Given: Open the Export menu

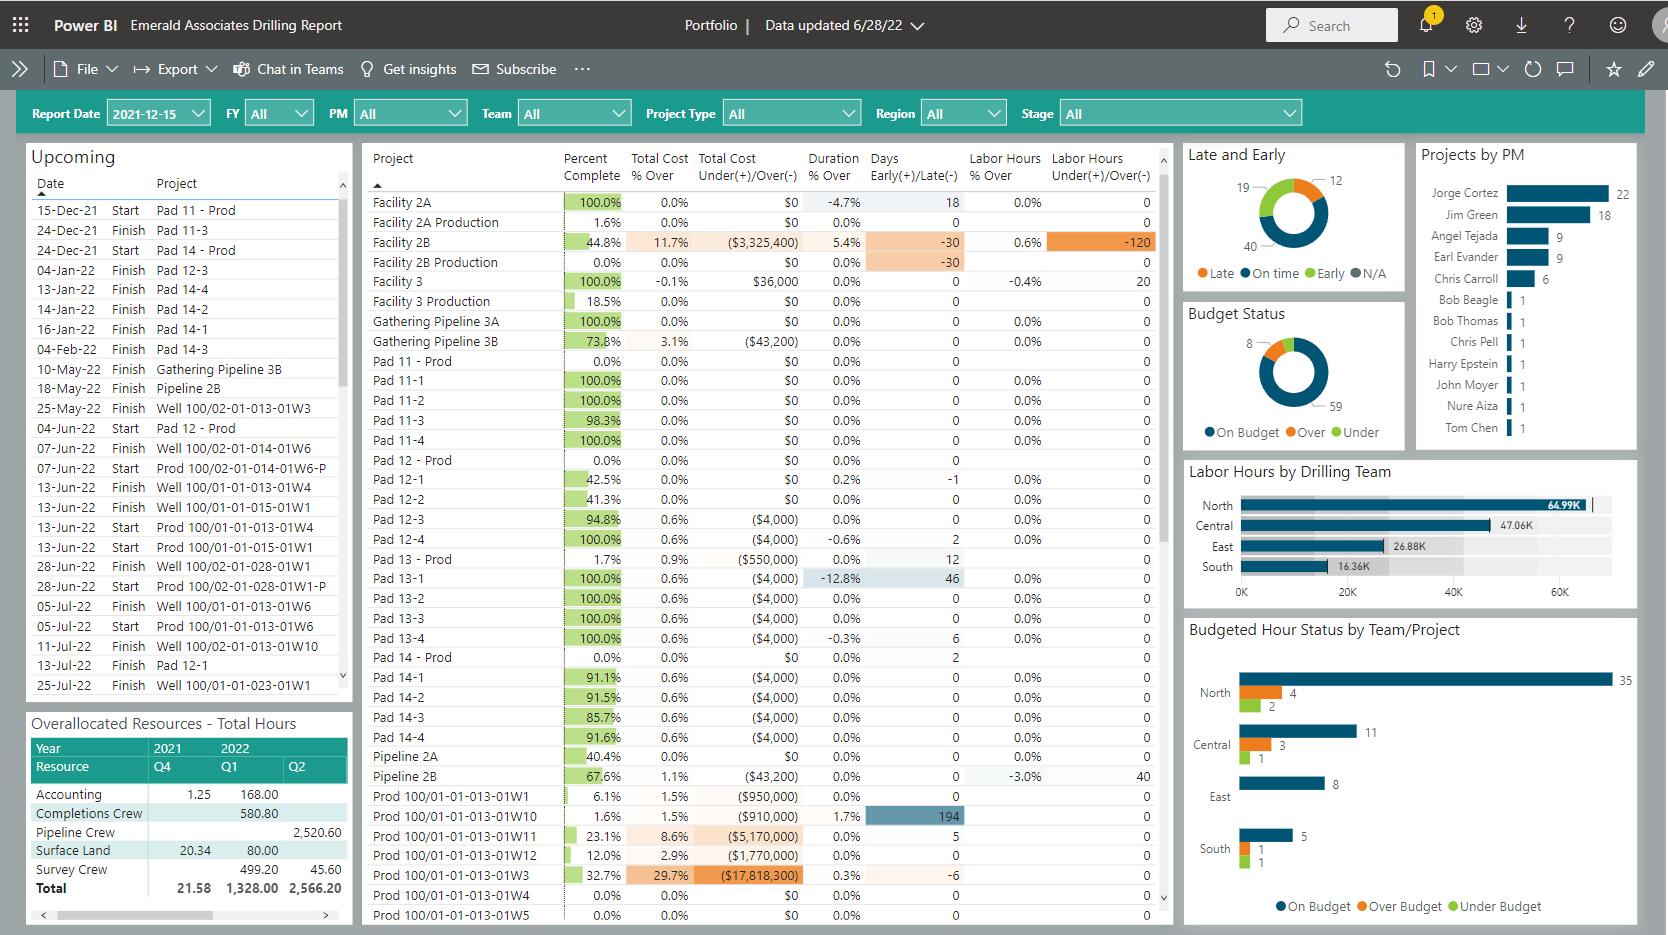Looking at the screenshot, I should click(x=176, y=69).
